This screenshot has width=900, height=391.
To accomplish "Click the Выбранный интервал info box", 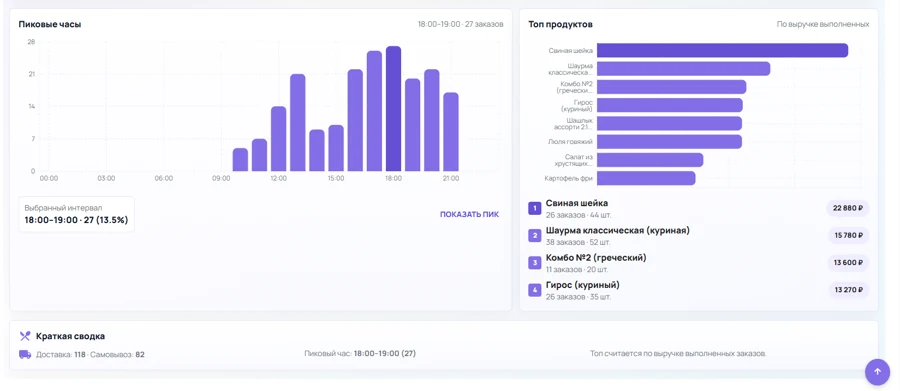I will pos(77,214).
